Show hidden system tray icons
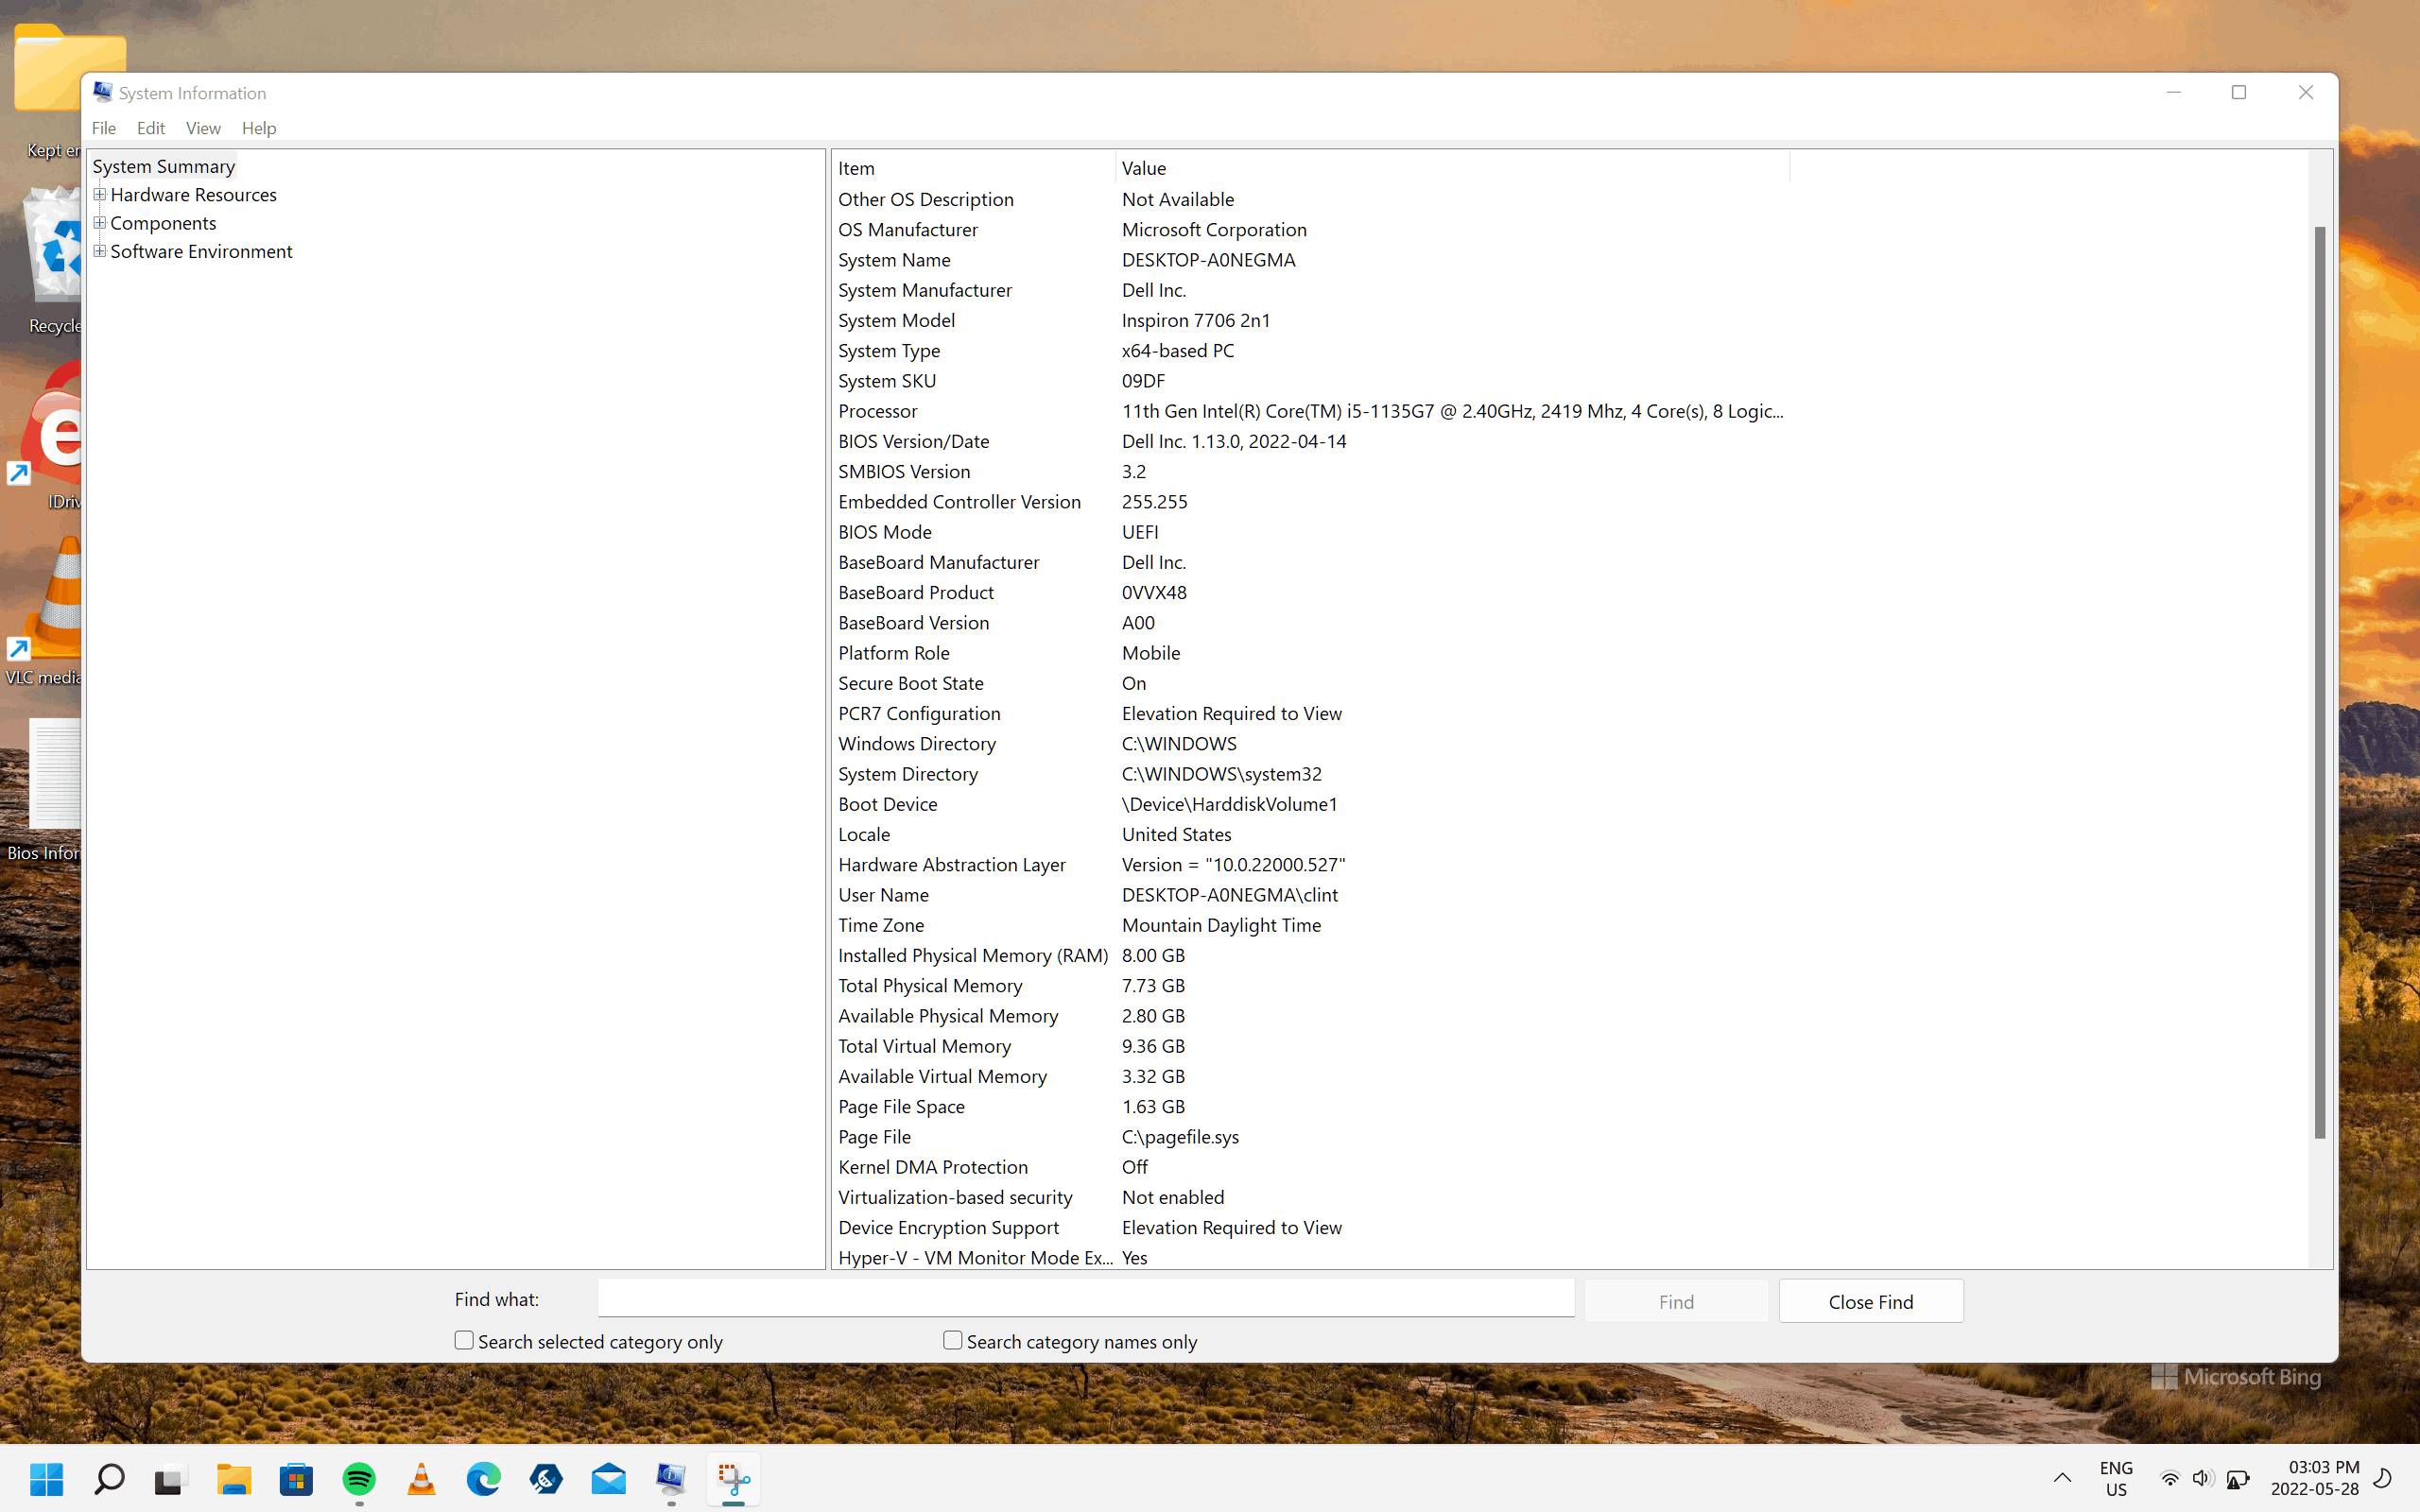The width and height of the screenshot is (2420, 1512). (2062, 1478)
